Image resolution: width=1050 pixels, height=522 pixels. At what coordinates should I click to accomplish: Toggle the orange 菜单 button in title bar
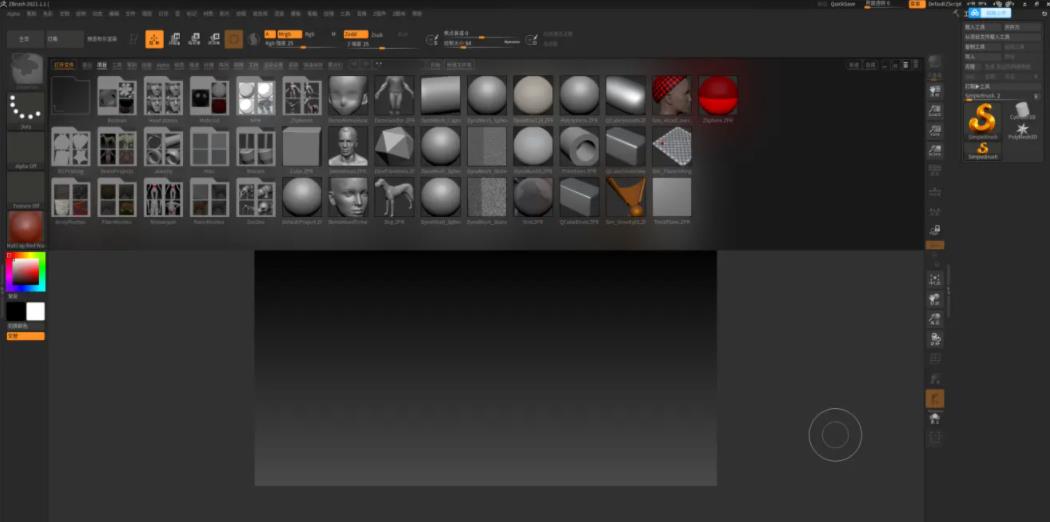[x=916, y=4]
